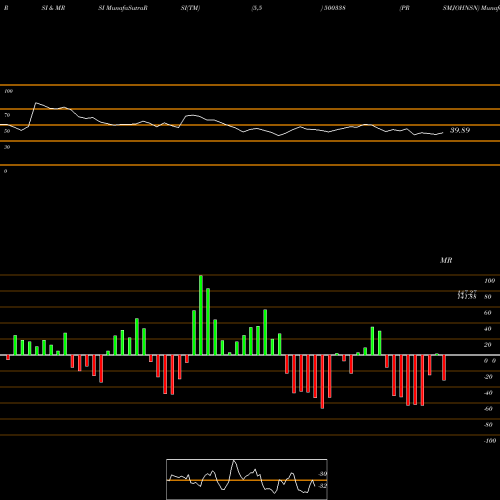Image resolution: width=500 pixels, height=500 pixels.
Task: Click the -60 label on MR scale
Action: point(488,409)
